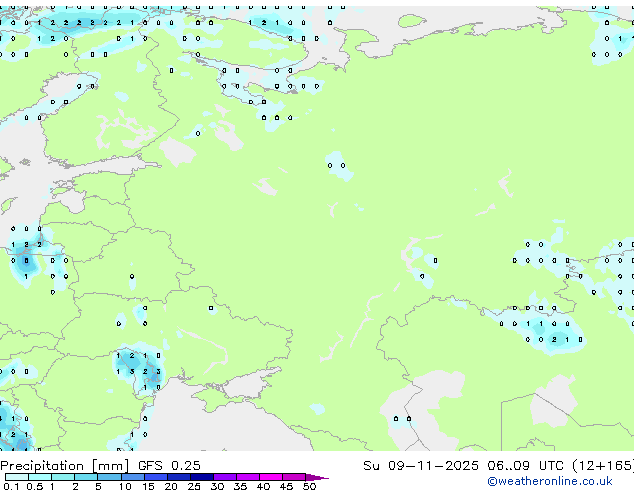Click the '(12+165)' forecast run label
The width and height of the screenshot is (634, 490).
(x=603, y=466)
